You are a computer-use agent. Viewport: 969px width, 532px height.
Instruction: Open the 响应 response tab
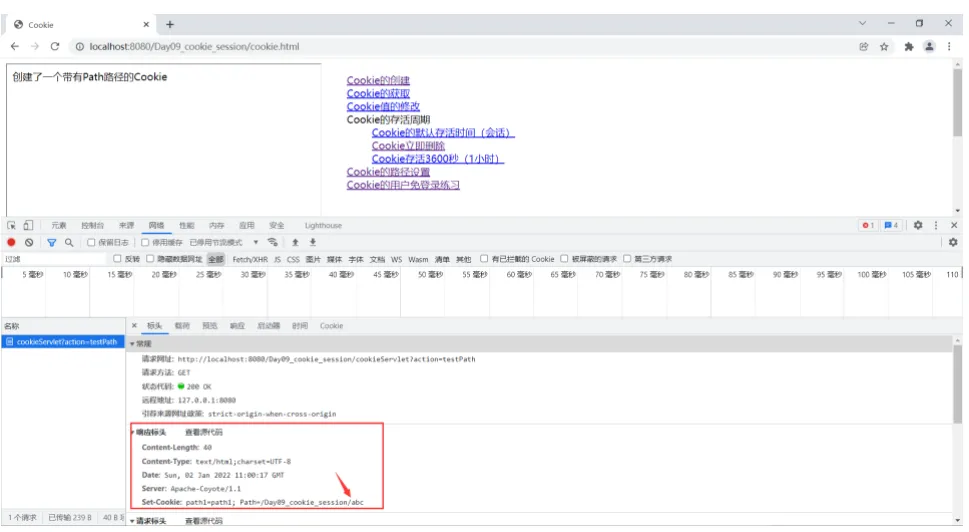point(237,326)
